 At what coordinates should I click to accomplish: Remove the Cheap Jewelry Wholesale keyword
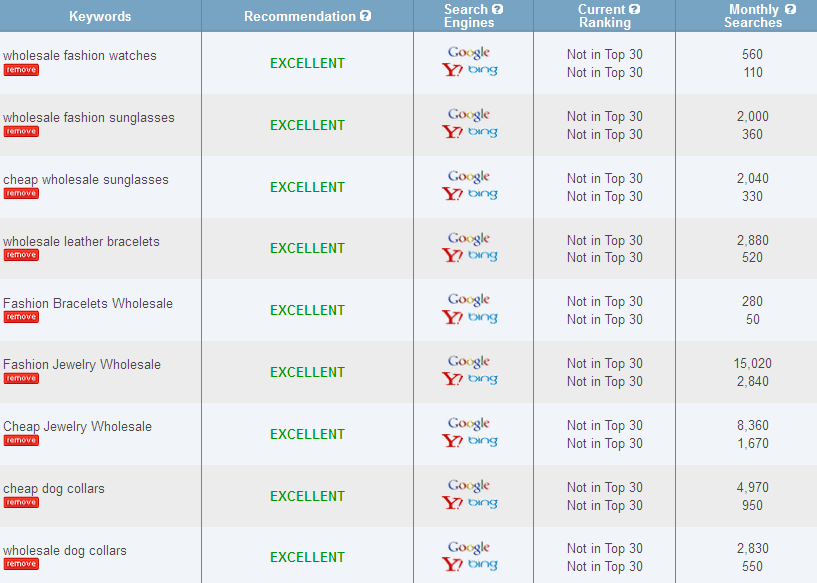point(21,440)
